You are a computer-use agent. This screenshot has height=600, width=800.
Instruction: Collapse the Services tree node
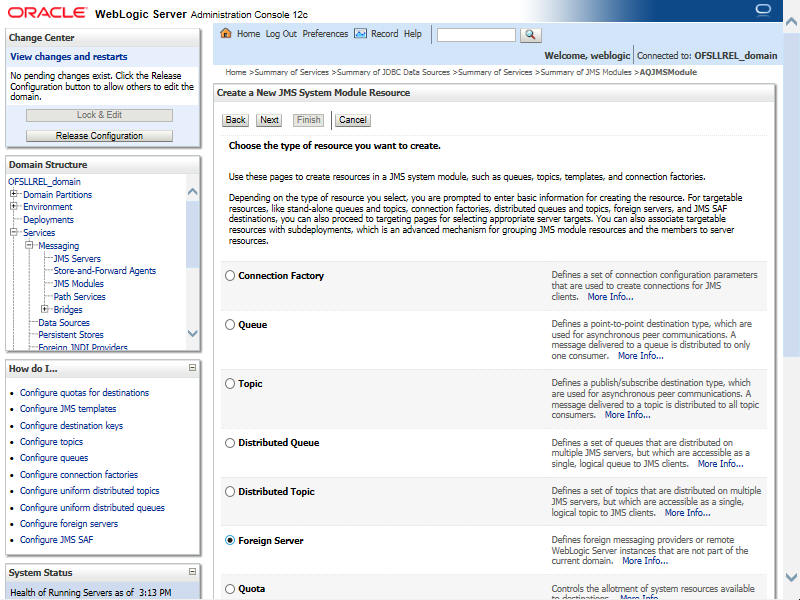tap(14, 232)
